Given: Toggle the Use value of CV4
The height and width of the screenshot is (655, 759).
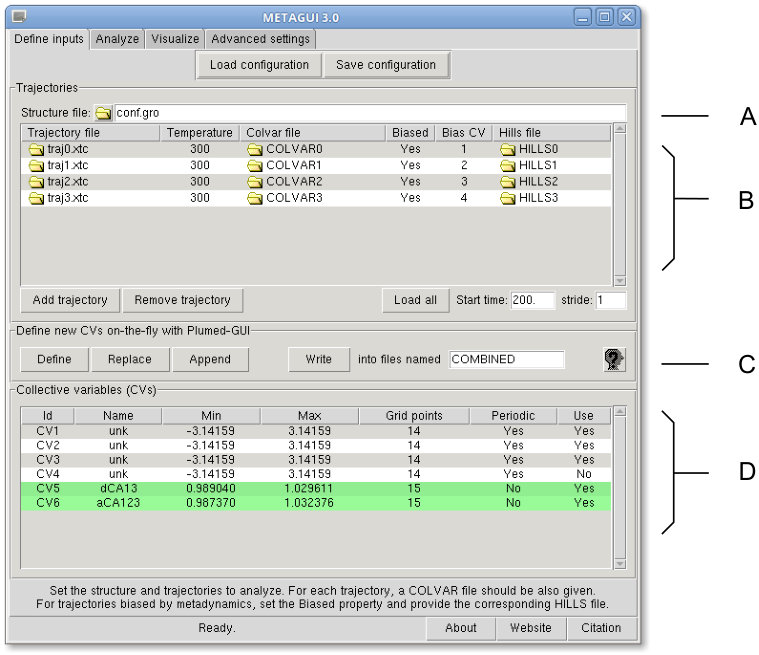Looking at the screenshot, I should tap(584, 474).
